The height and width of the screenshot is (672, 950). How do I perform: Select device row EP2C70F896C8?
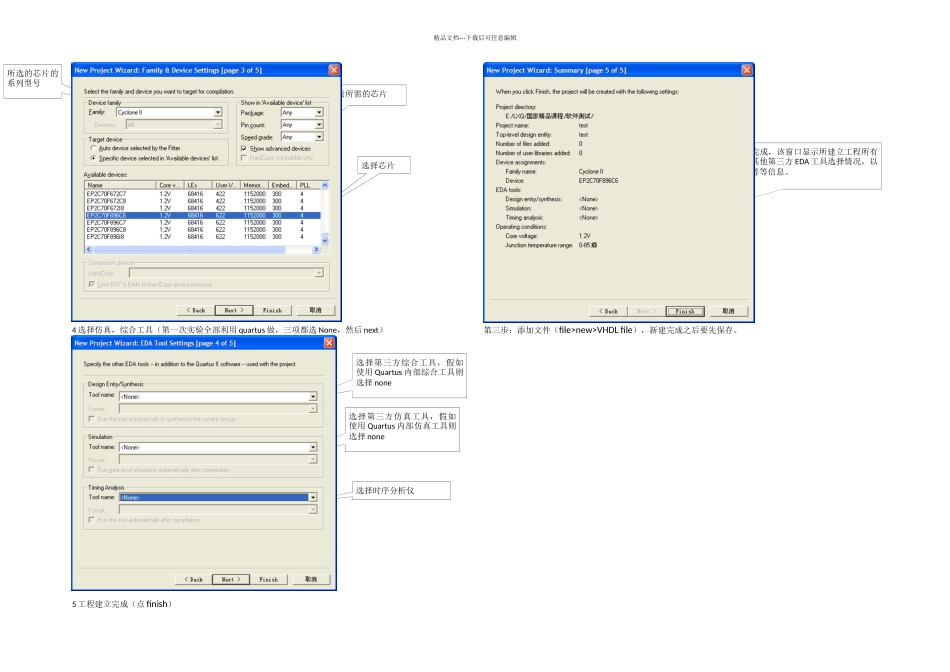pos(202,230)
